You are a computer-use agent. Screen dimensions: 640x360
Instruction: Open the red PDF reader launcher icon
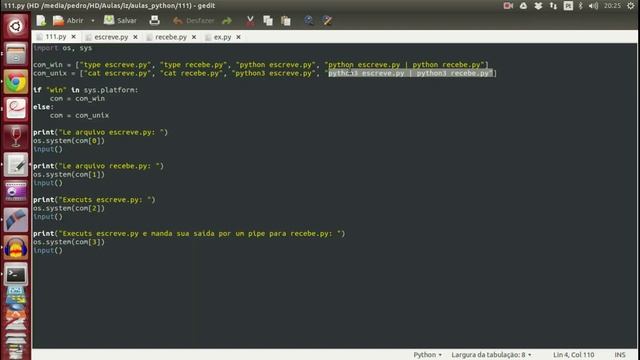16,109
